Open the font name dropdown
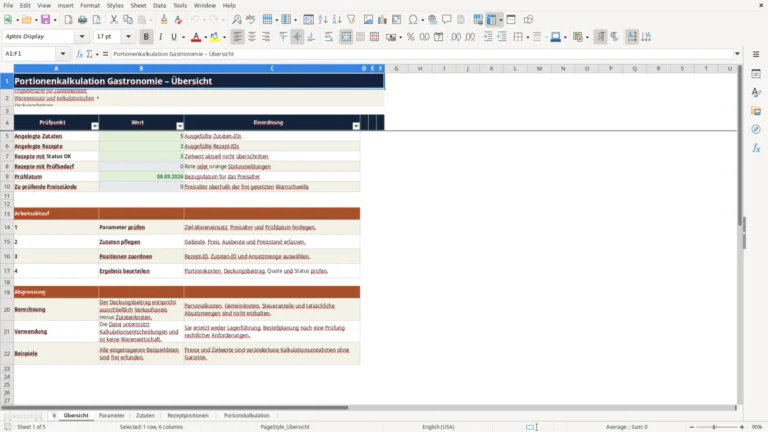 82,36
